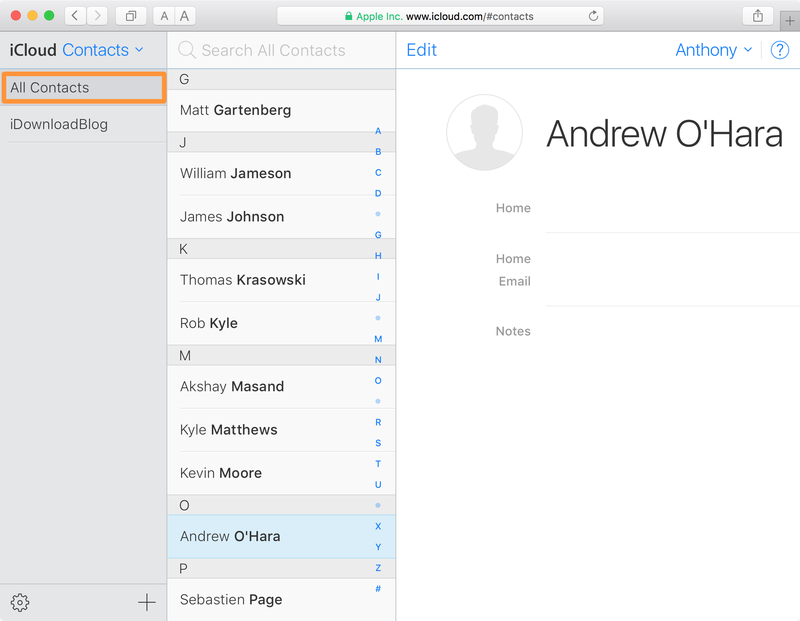The height and width of the screenshot is (621, 800).
Task: Jump to the # section in the index
Action: click(378, 588)
